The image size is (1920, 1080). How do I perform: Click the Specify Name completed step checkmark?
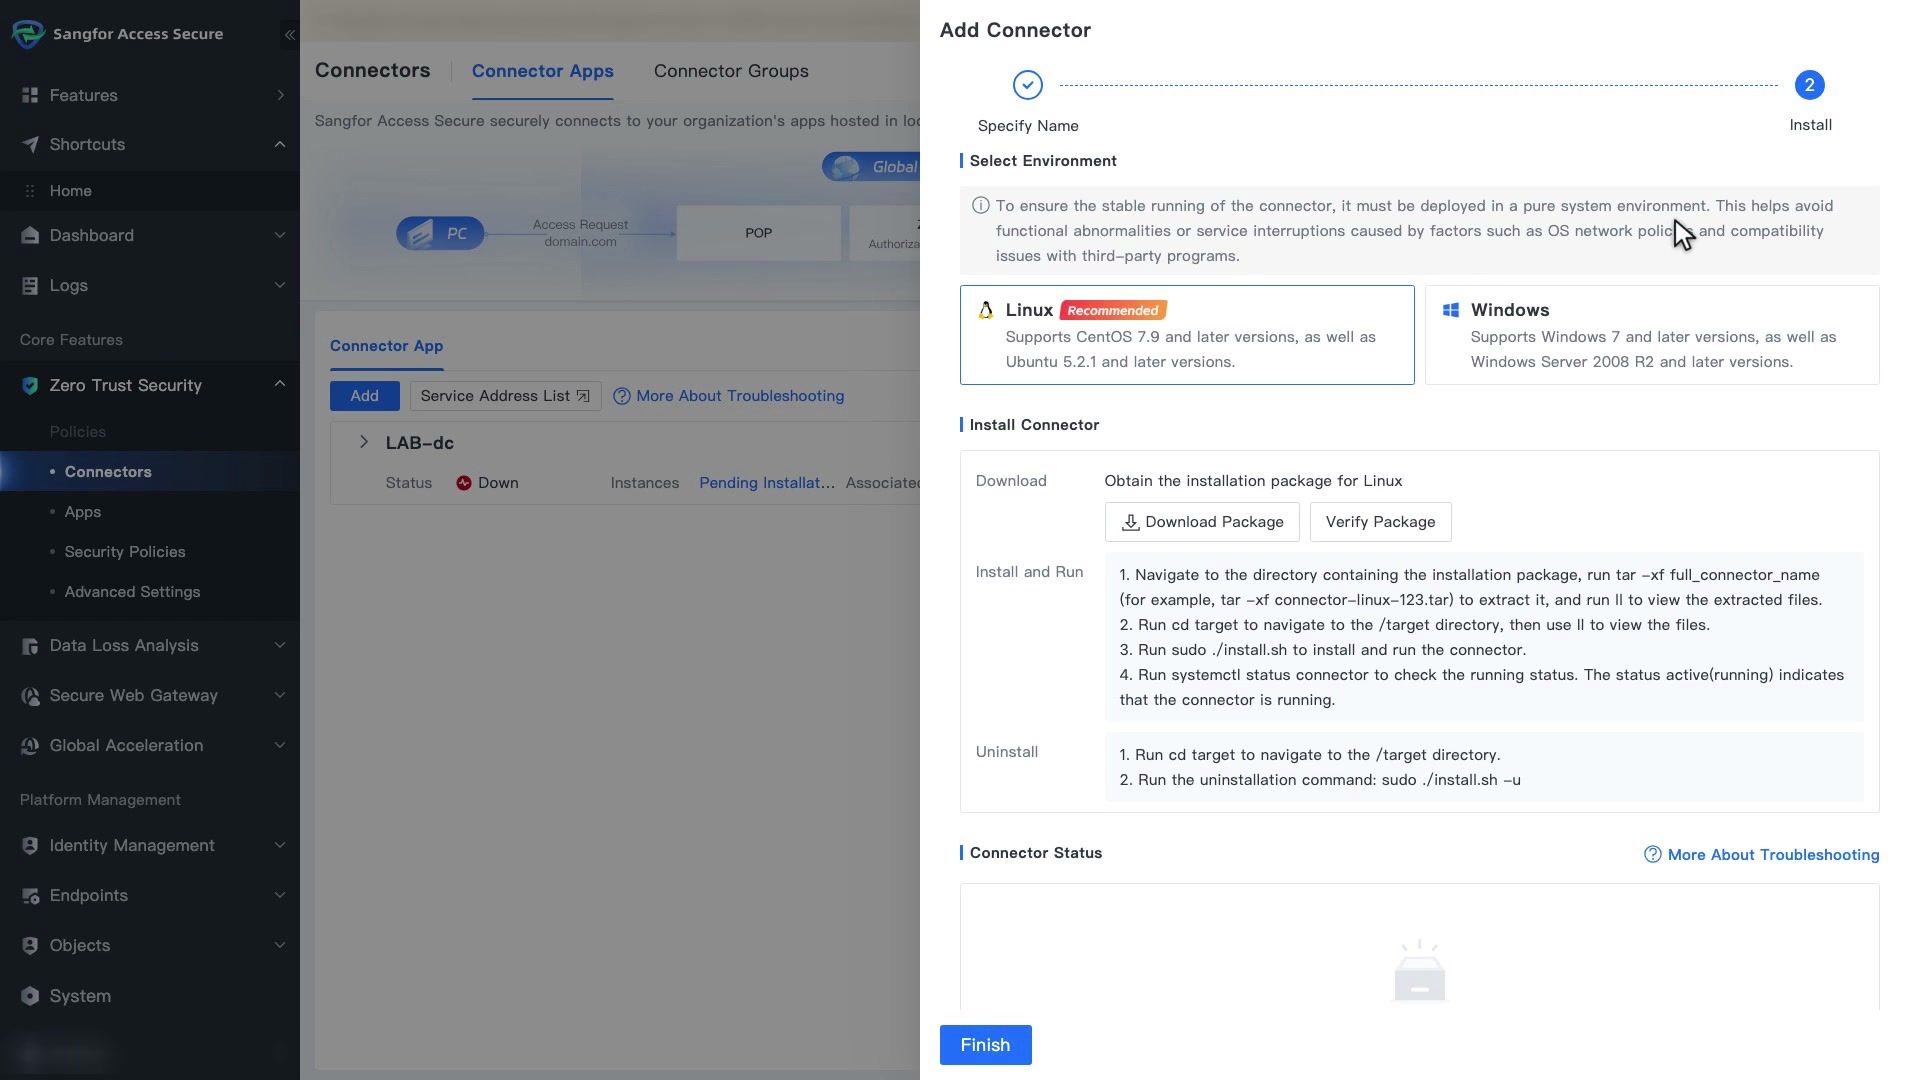[x=1028, y=85]
